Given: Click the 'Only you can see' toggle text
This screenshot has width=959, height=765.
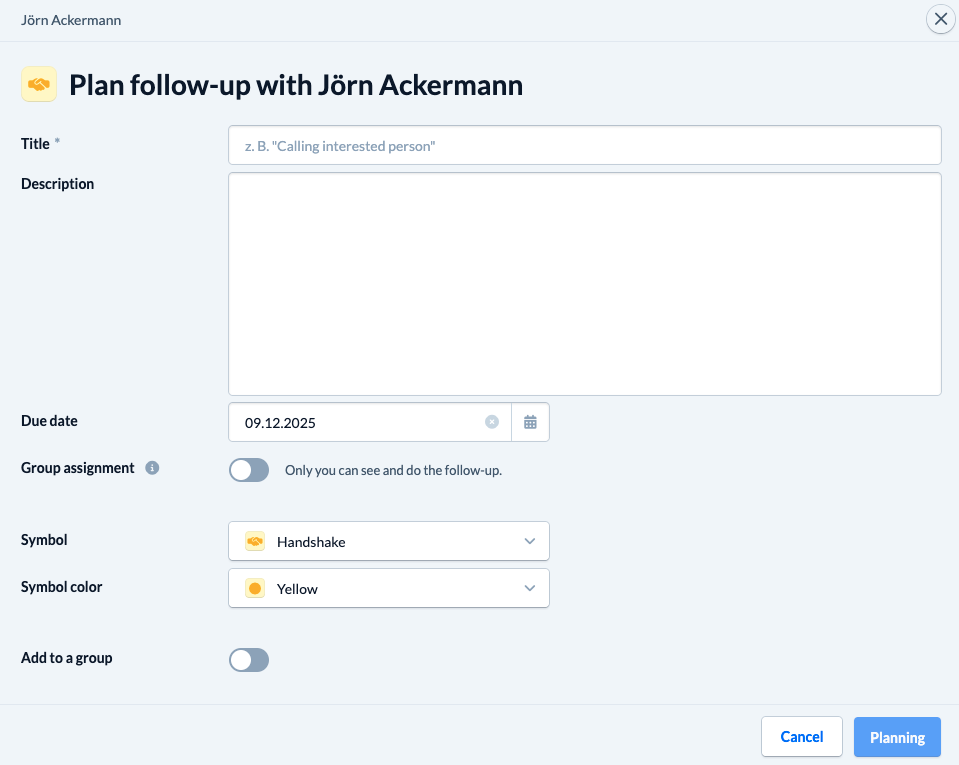Looking at the screenshot, I should coord(393,470).
